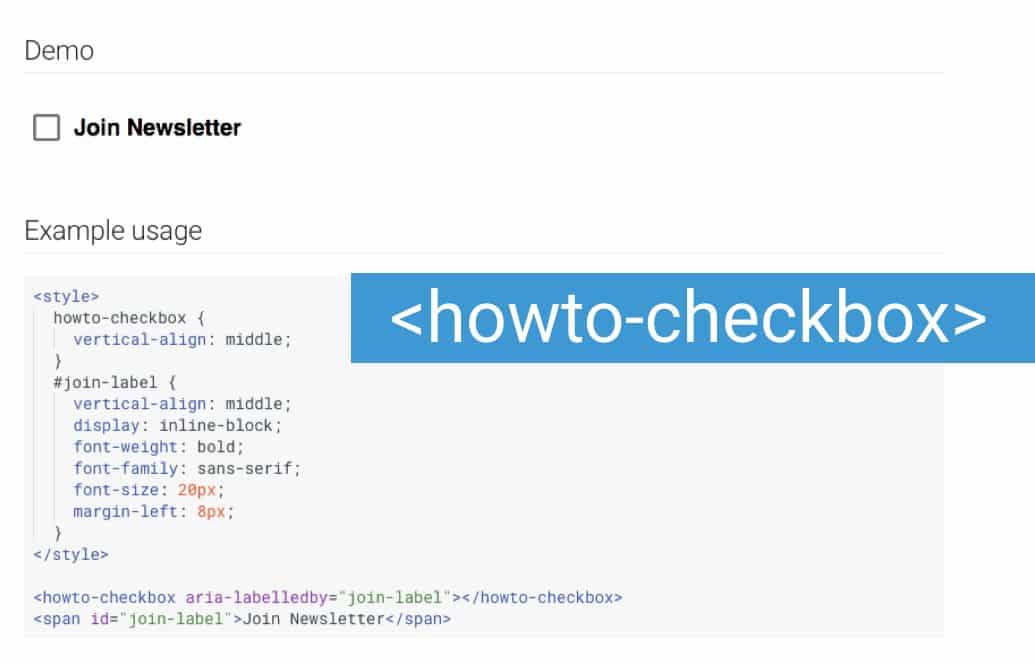Select the Demo section heading
This screenshot has width=1035, height=664.
coord(59,50)
